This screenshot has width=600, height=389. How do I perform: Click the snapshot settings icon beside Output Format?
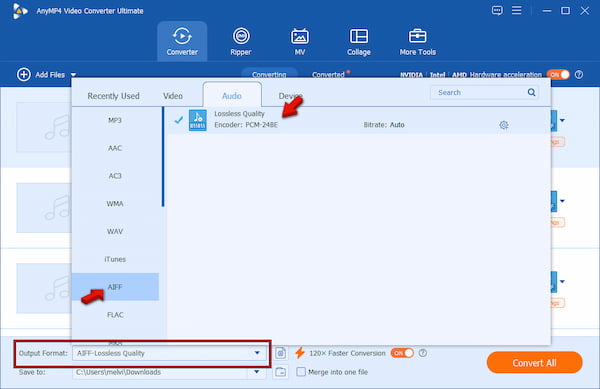click(x=280, y=353)
